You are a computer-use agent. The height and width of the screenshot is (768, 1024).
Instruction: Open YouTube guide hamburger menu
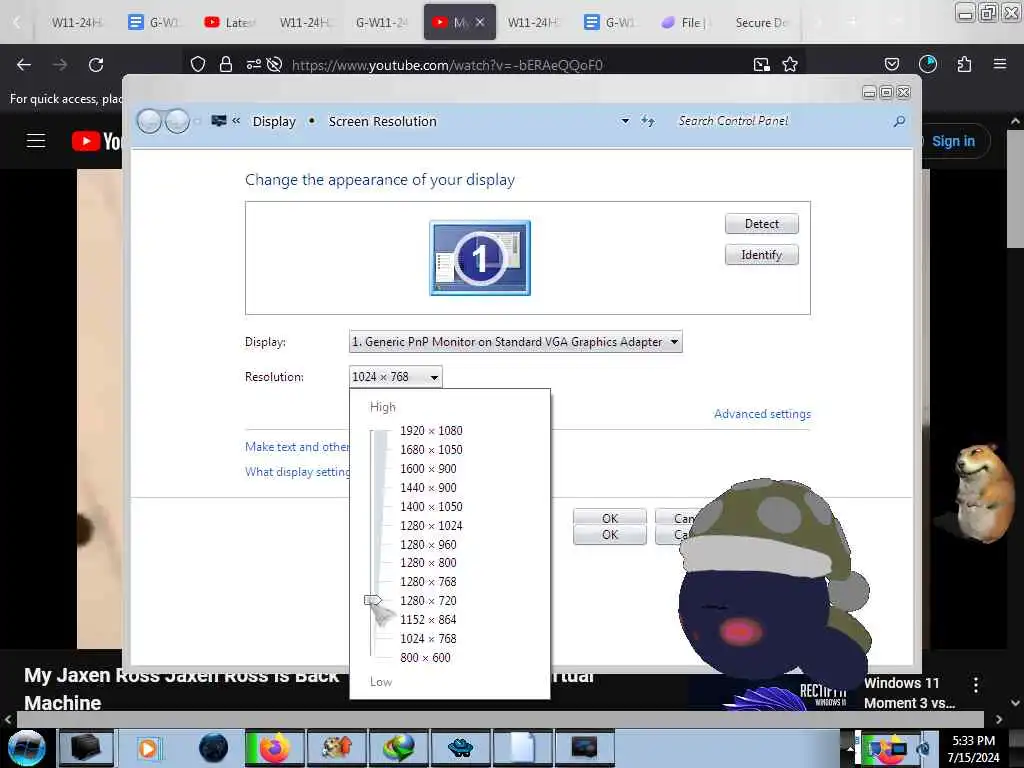coord(36,140)
